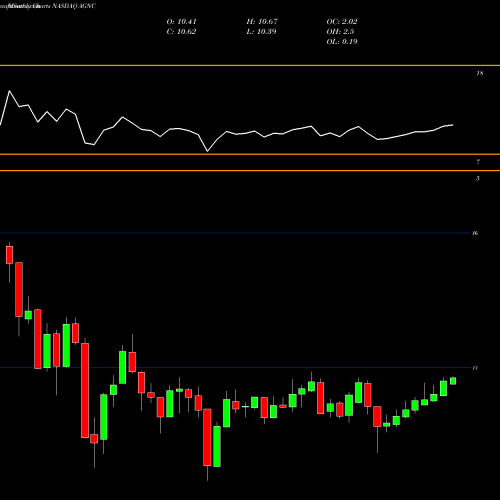
Task: Select the high value 'H: 10.67'
Action: (262, 22)
